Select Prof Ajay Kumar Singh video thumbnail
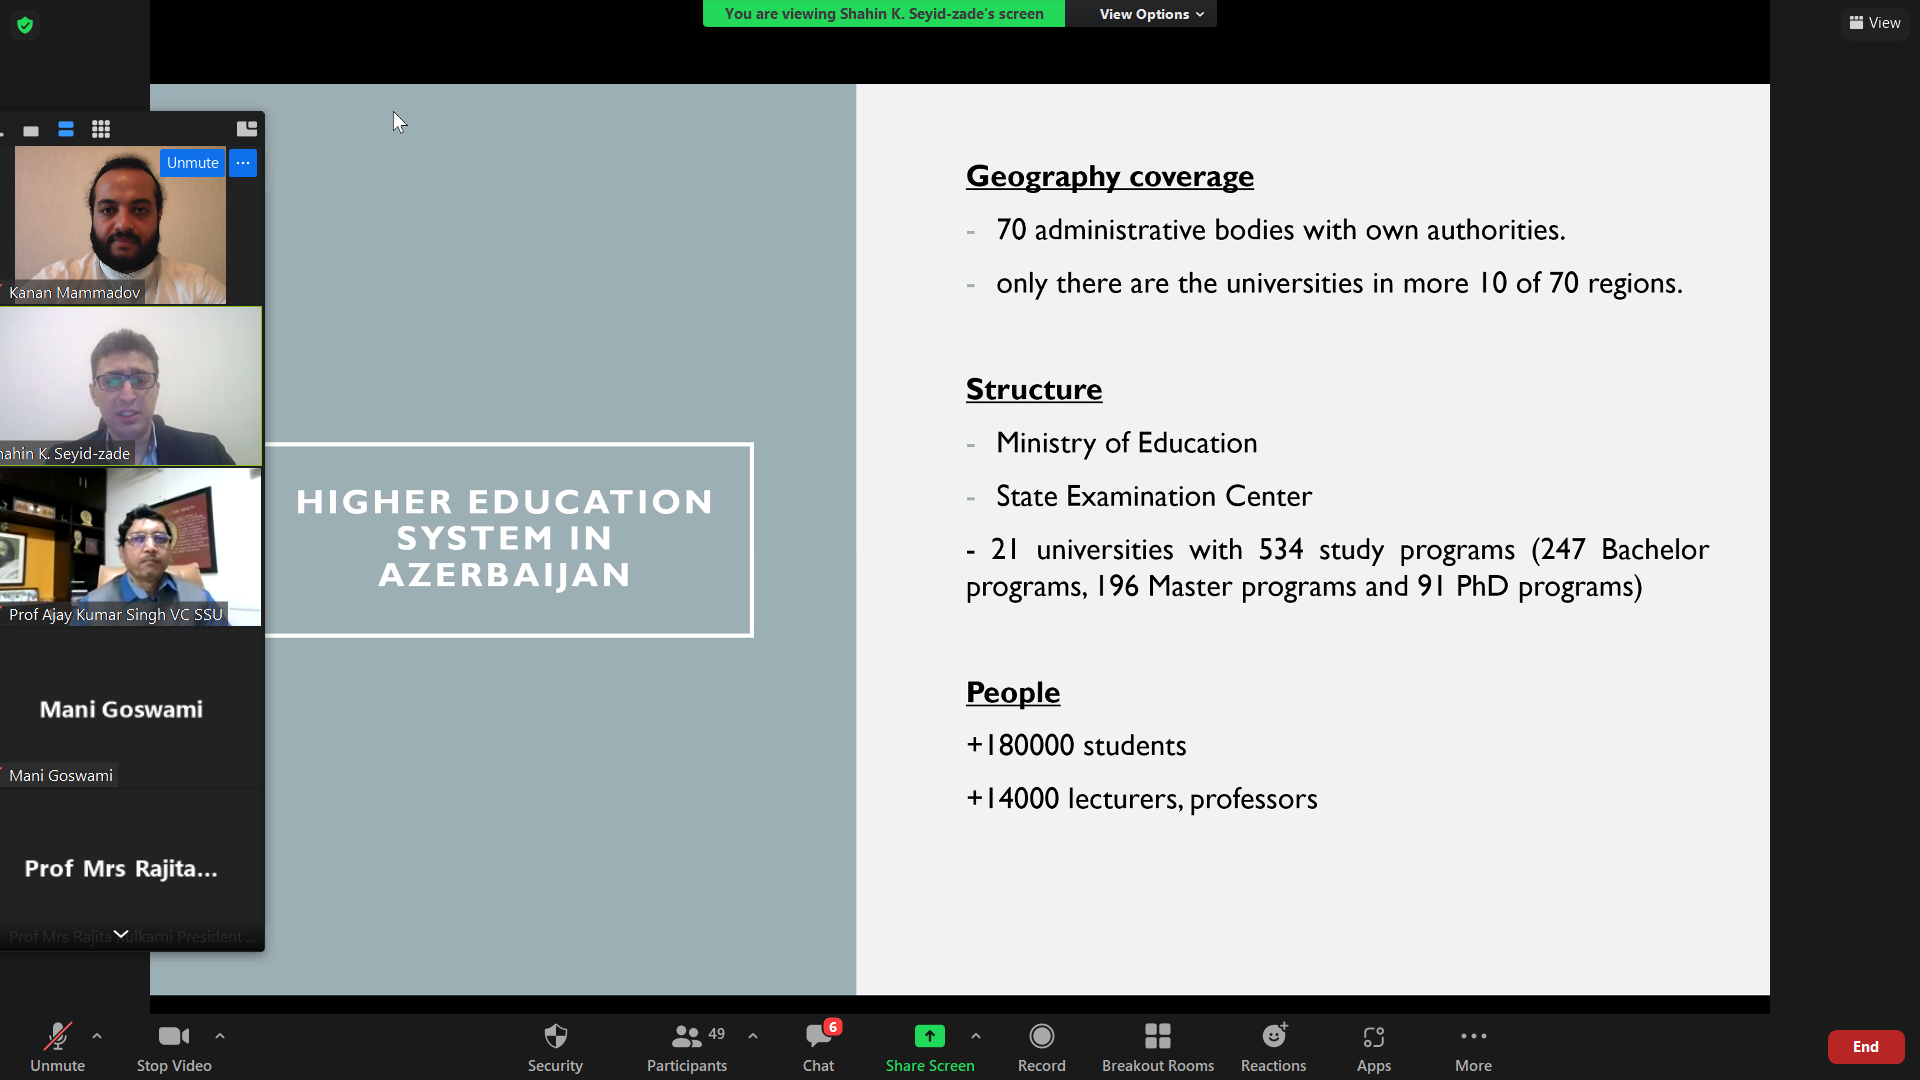The width and height of the screenshot is (1920, 1080). [131, 547]
